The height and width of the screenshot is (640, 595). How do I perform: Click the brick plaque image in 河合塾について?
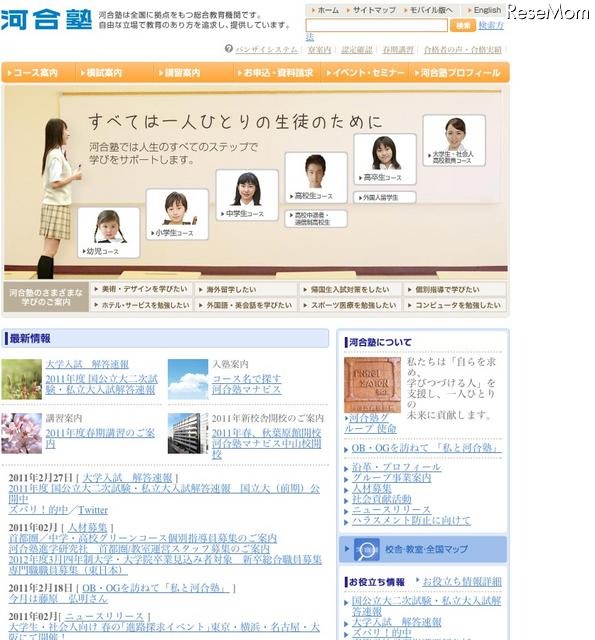coord(372,385)
